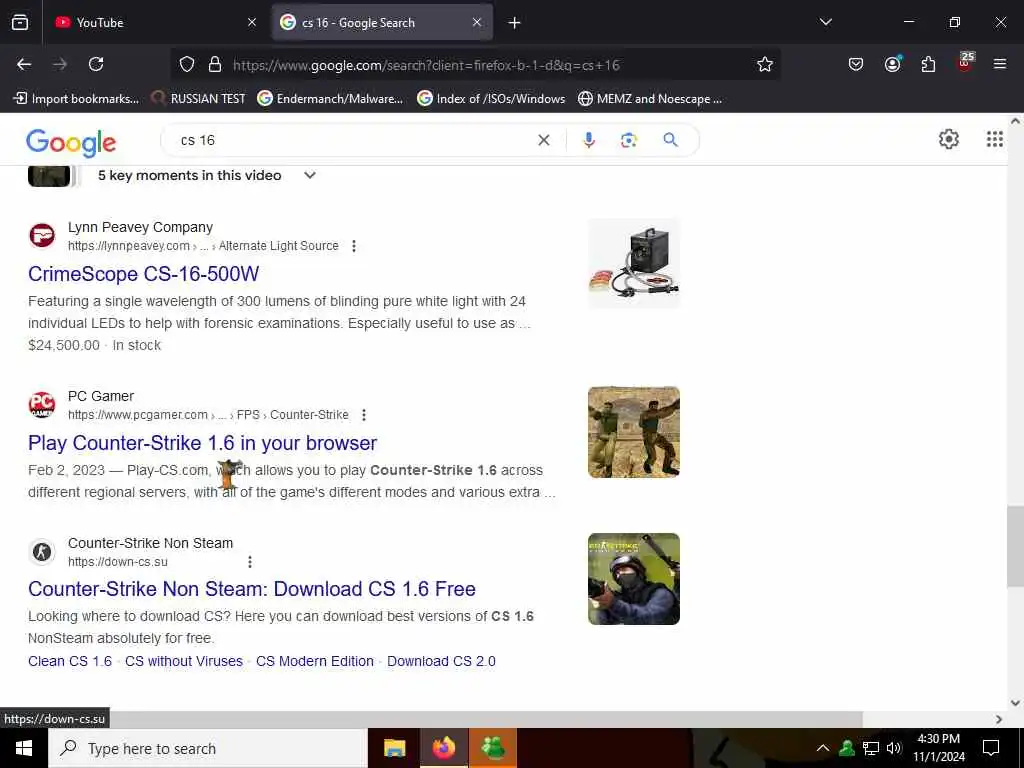Open the Firefox View tab list icon
Viewport: 1024px width, 768px height.
(x=20, y=22)
